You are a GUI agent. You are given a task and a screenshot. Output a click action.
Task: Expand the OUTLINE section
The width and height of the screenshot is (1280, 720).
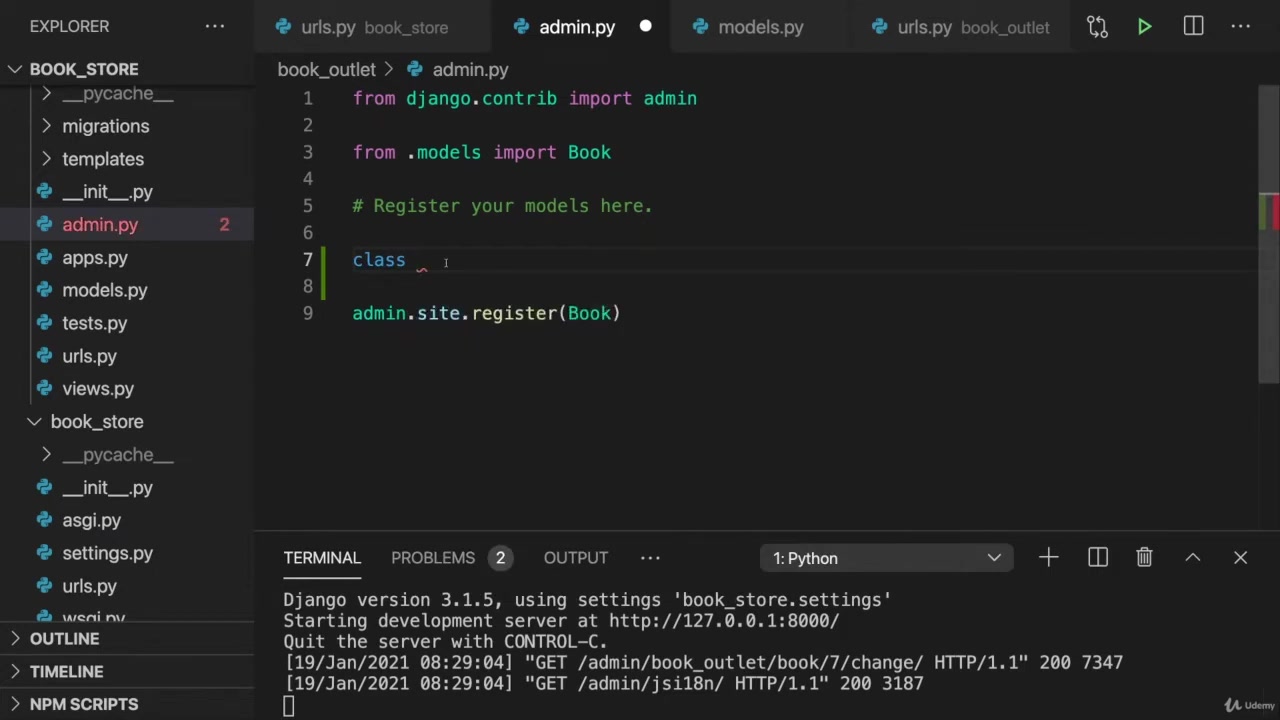[x=64, y=639]
